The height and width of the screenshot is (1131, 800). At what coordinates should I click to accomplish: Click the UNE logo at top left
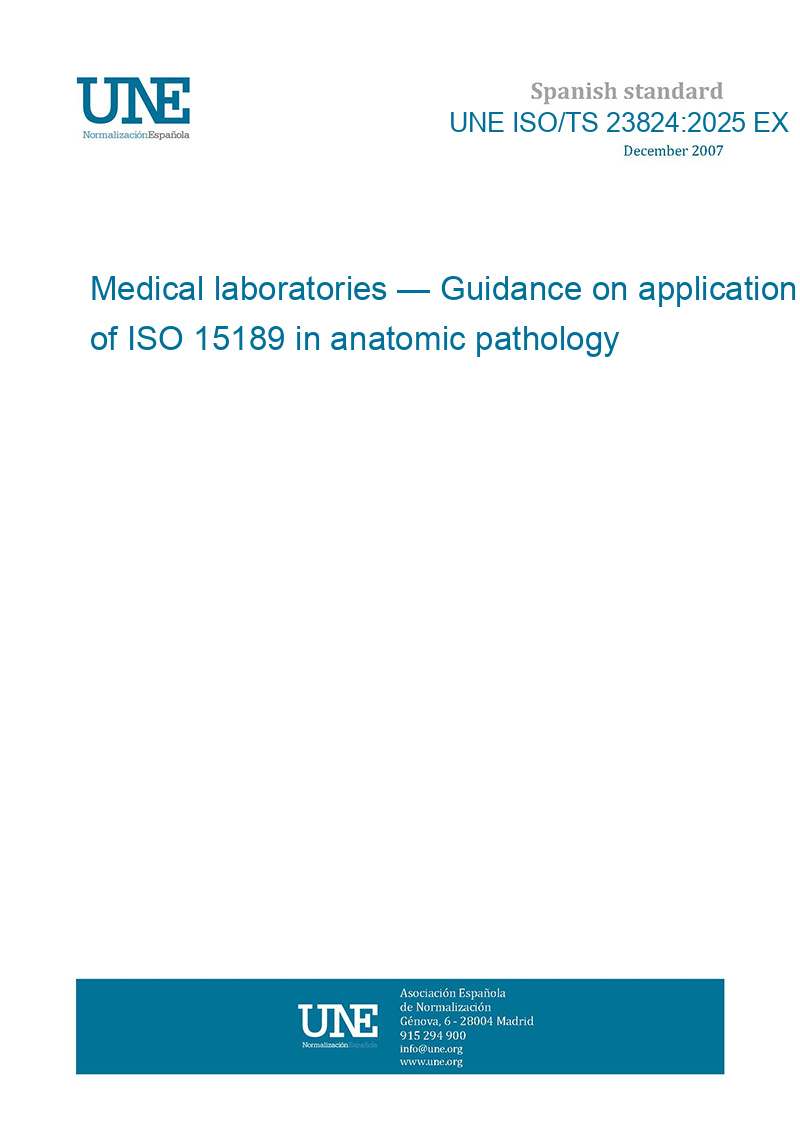point(133,100)
